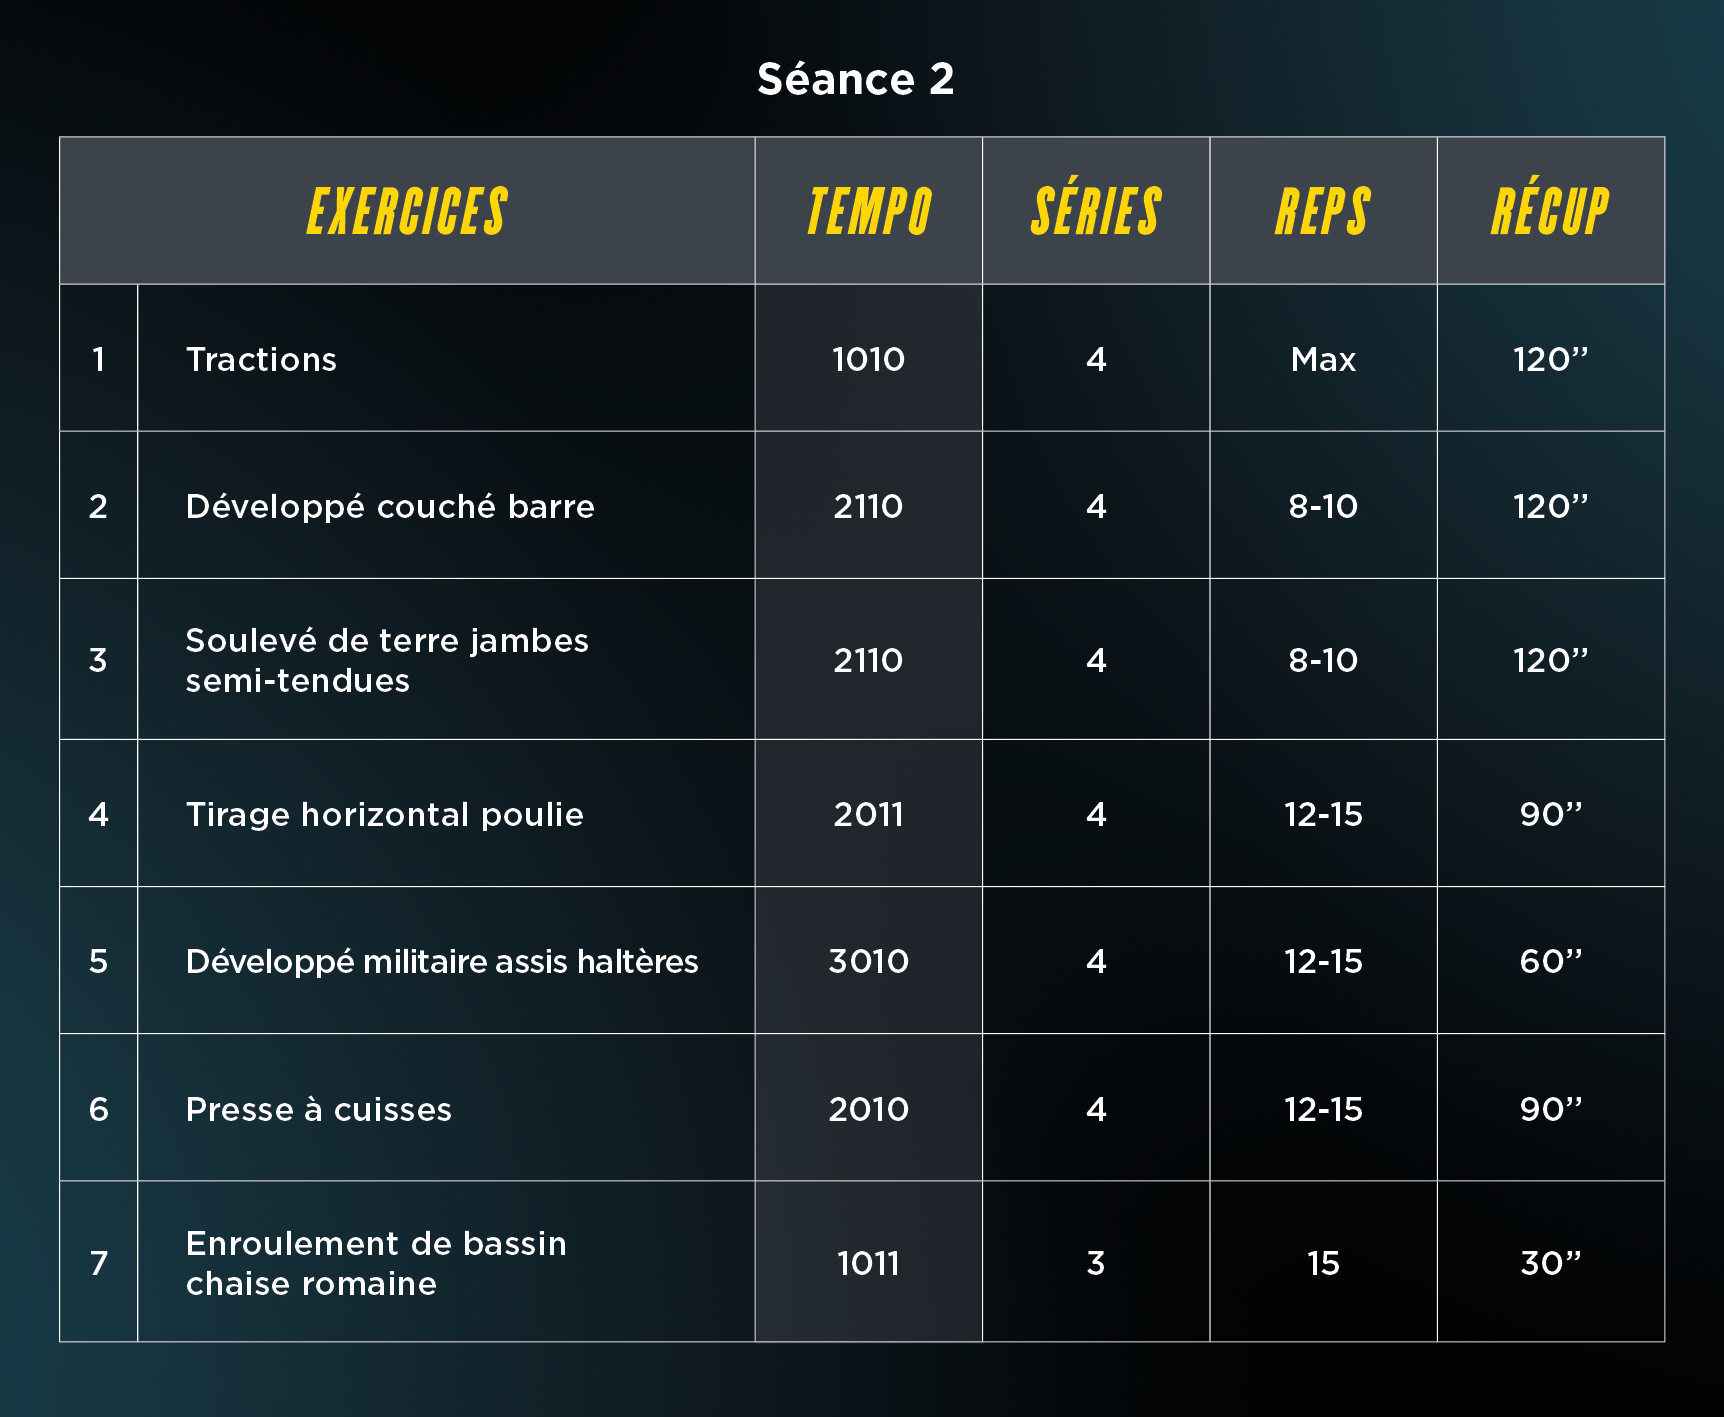Click Développé militaire assis haltères

442,961
